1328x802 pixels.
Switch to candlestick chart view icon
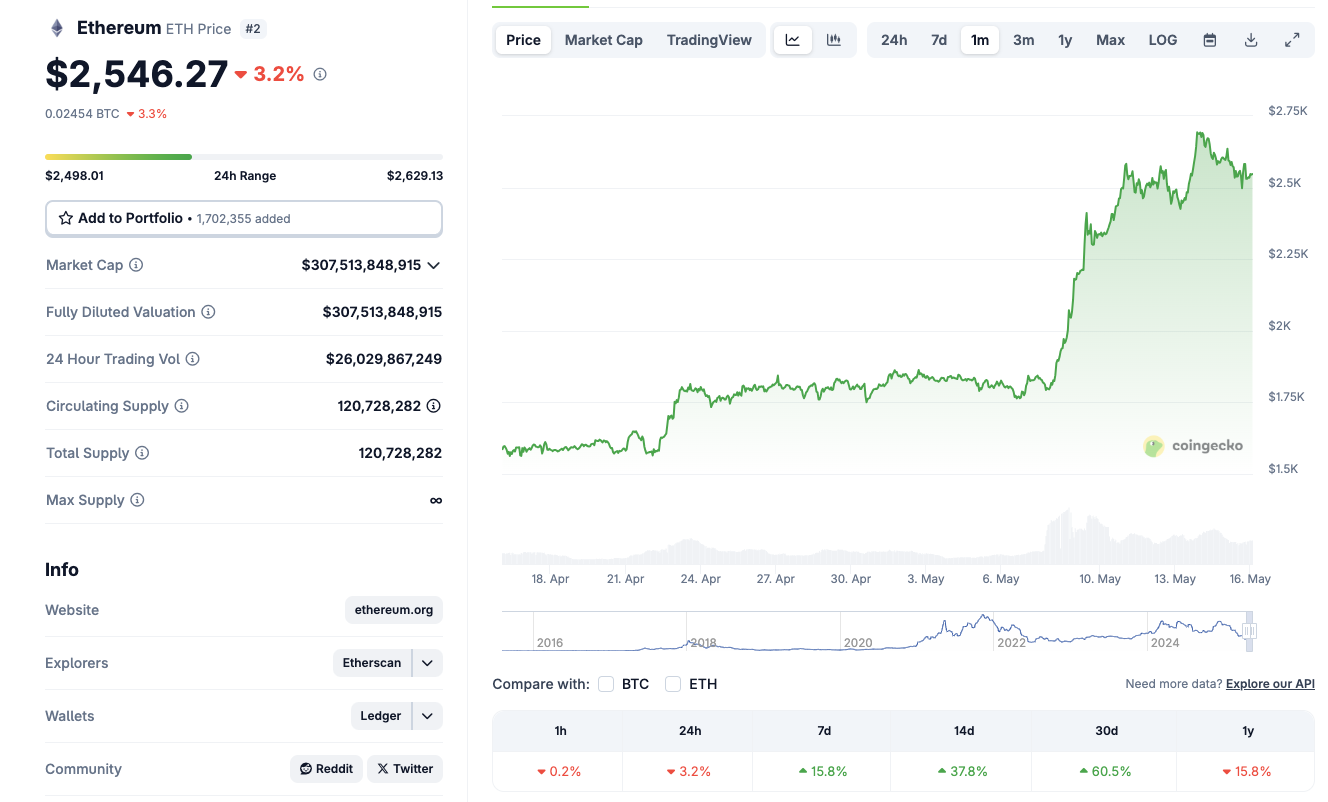point(834,40)
